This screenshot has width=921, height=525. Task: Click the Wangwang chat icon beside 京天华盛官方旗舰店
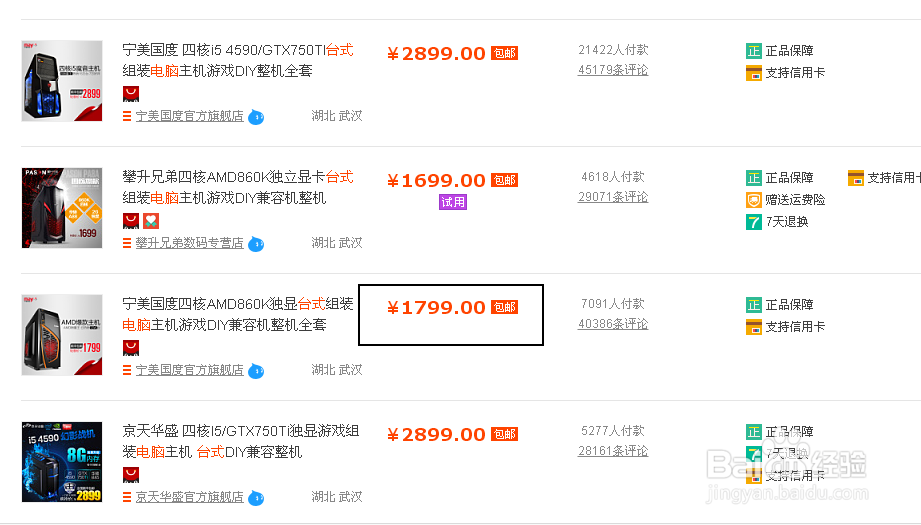pos(256,497)
